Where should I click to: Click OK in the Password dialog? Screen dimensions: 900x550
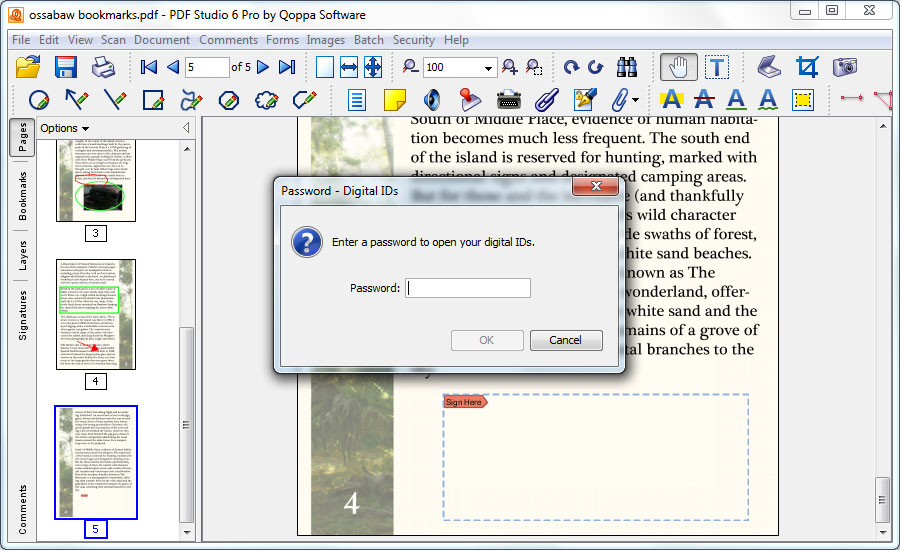[487, 340]
